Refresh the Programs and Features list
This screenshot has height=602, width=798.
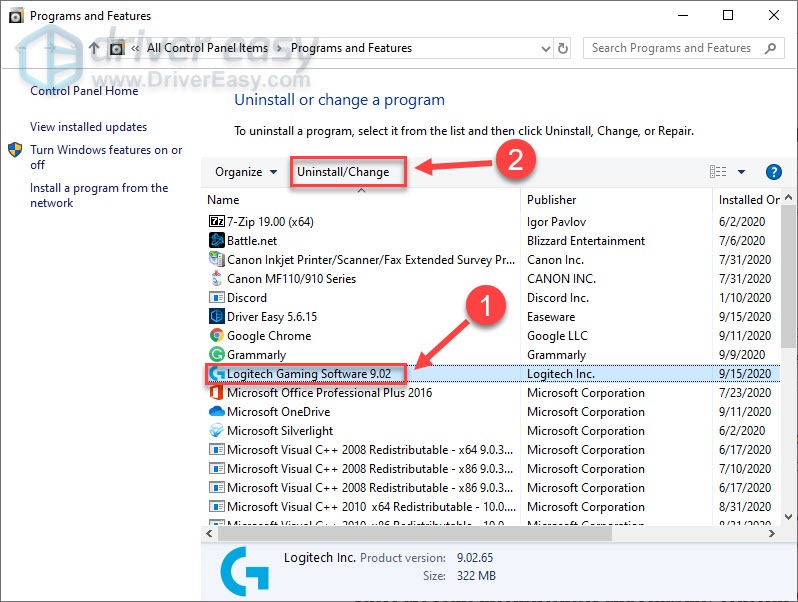pos(563,48)
